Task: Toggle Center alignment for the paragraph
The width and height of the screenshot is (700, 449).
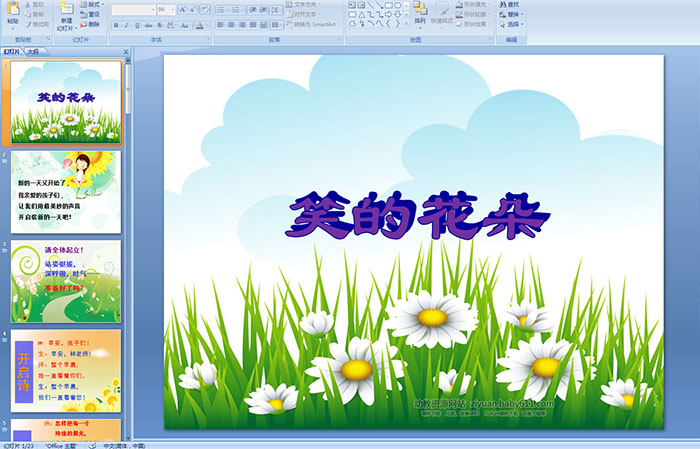Action: click(231, 25)
